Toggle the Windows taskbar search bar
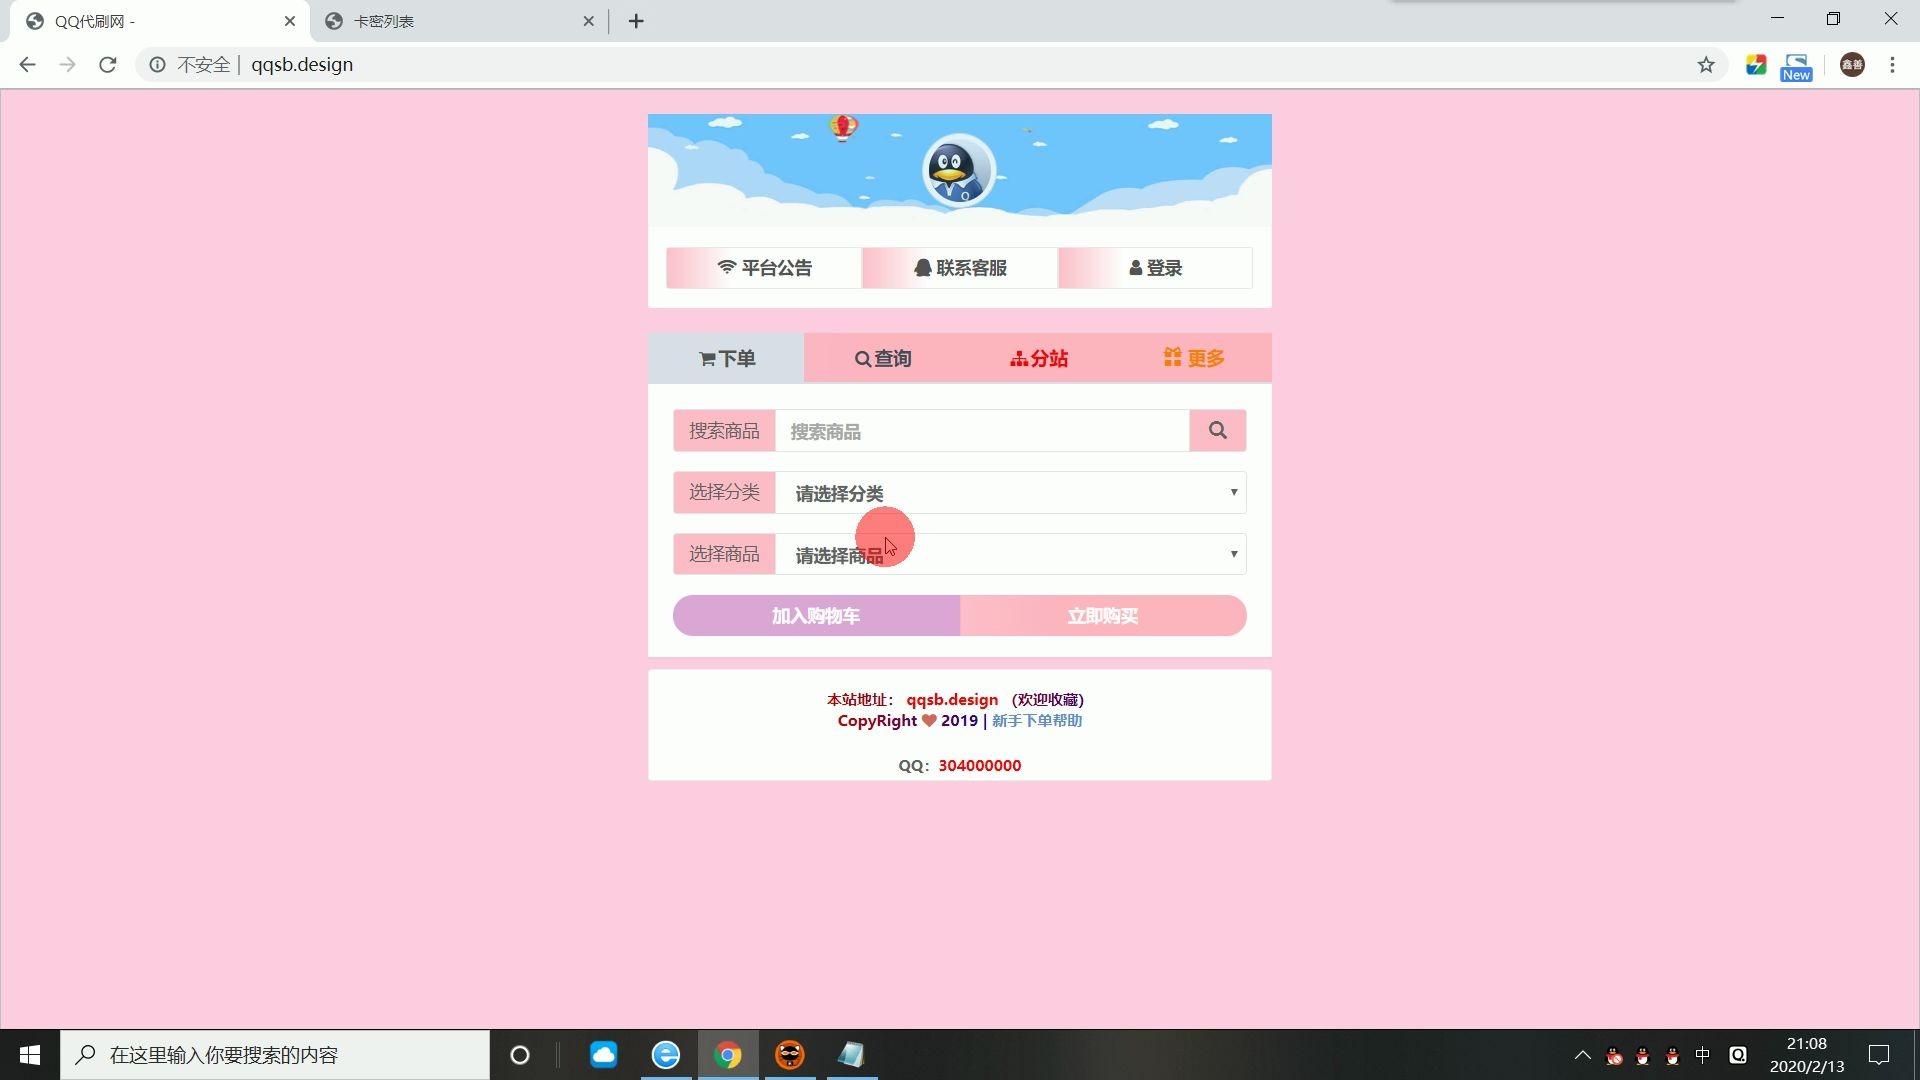1920x1080 pixels. click(272, 1055)
